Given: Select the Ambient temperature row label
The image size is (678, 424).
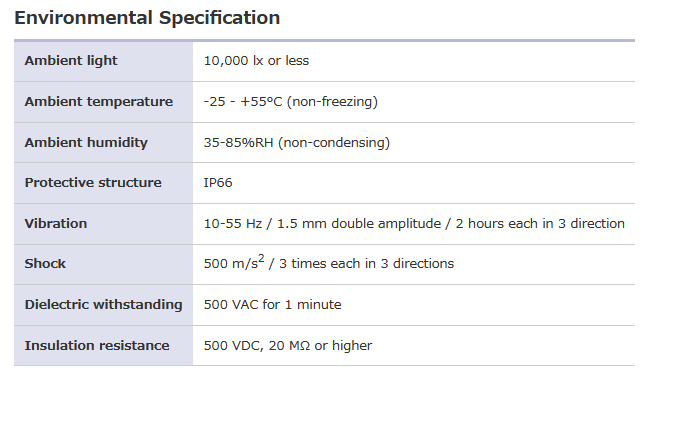Looking at the screenshot, I should (98, 102).
